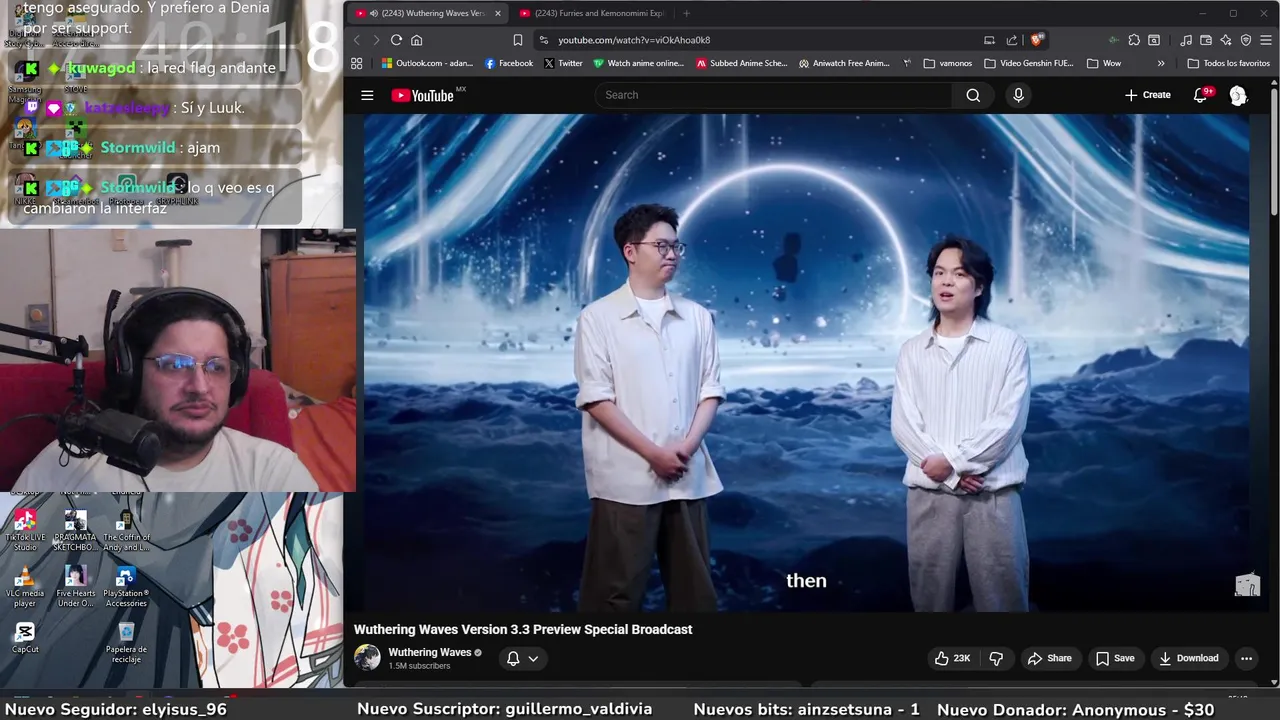The image size is (1280, 720).
Task: Open PRAGMATA SKETCHBOOK desktop shortcut
Action: (x=75, y=530)
